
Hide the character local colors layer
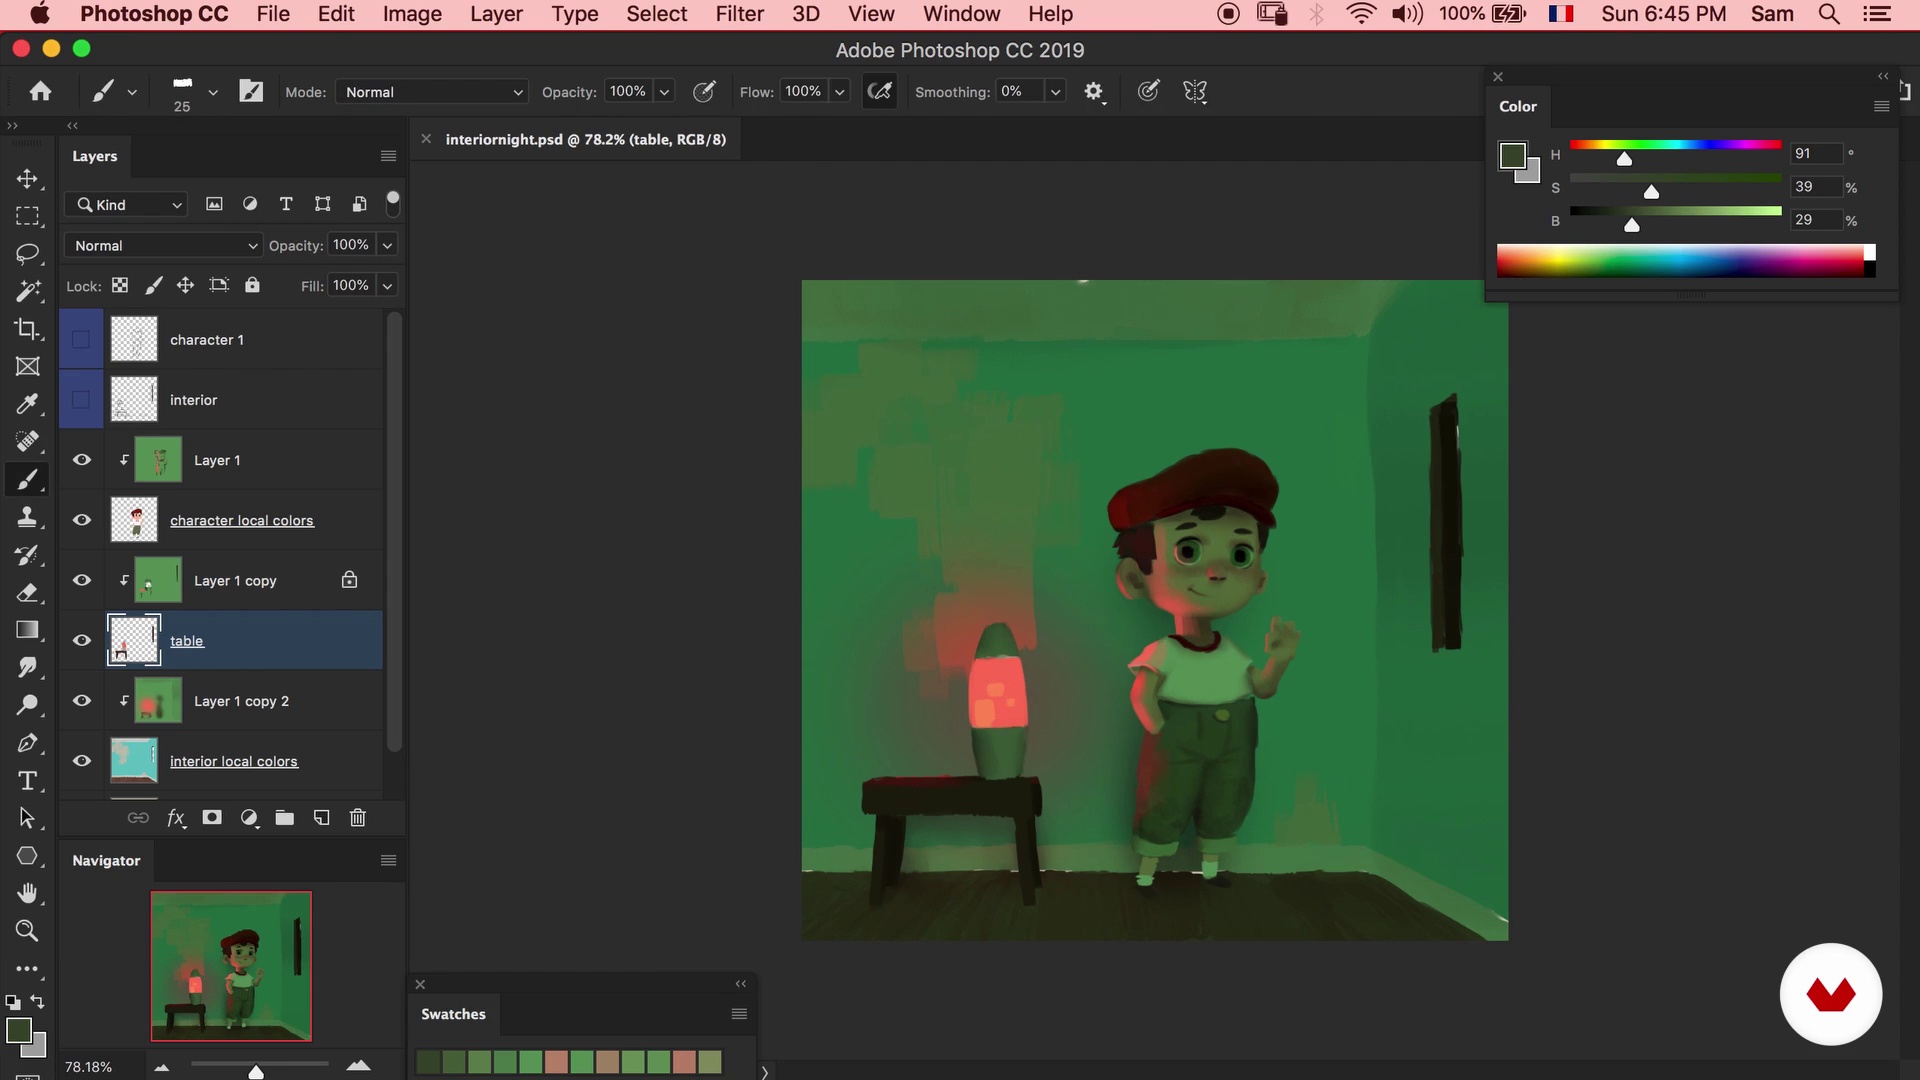82,520
